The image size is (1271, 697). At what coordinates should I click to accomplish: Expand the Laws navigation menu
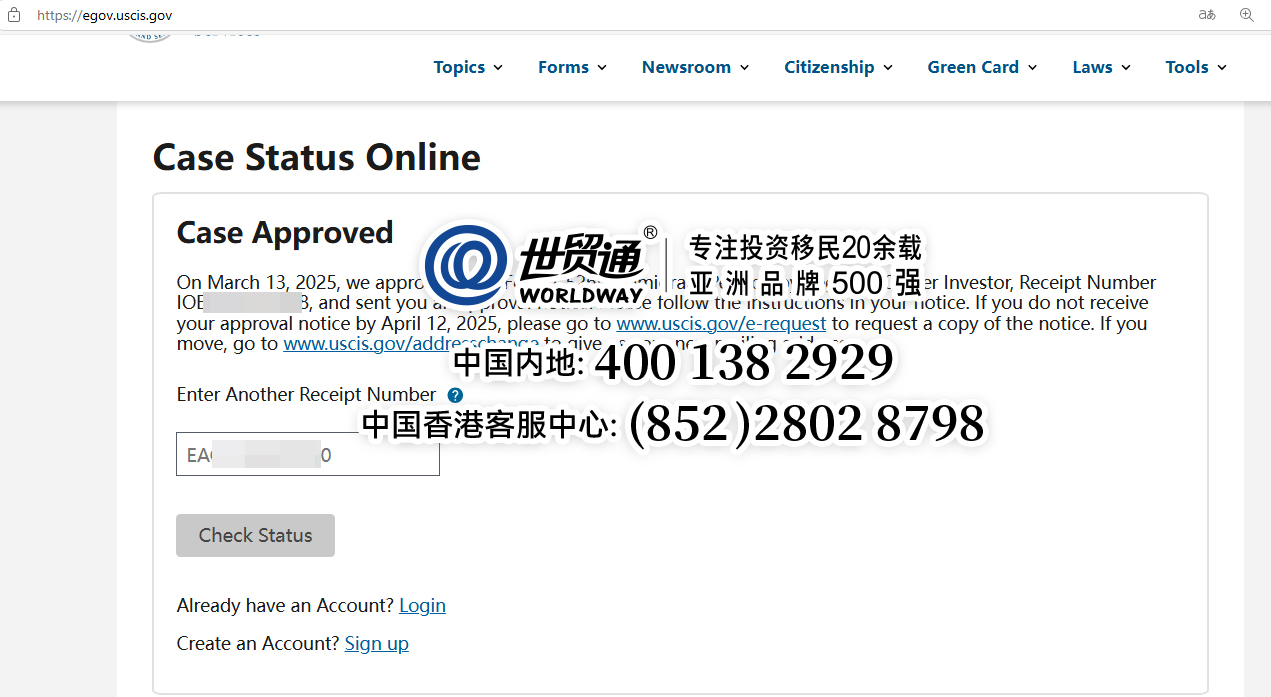1101,67
